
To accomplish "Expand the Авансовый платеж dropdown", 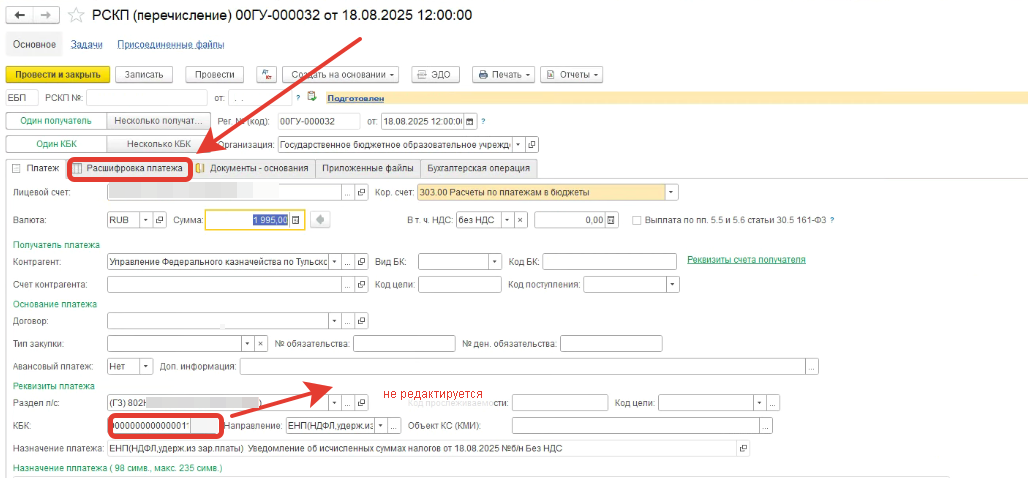I will 146,366.
